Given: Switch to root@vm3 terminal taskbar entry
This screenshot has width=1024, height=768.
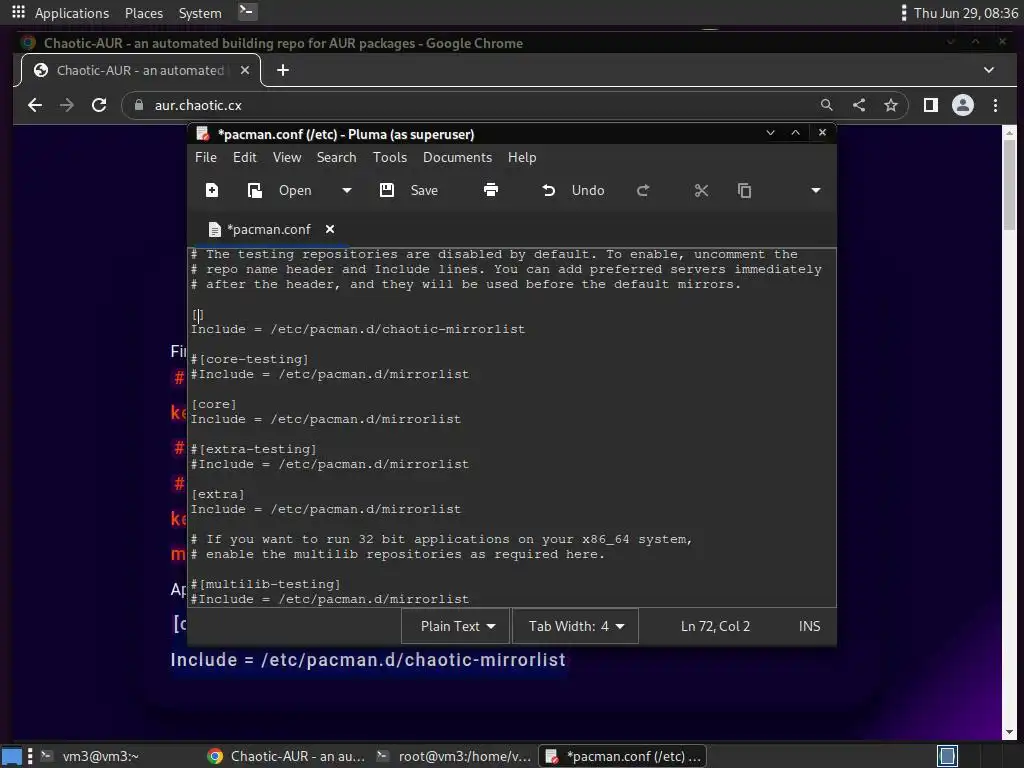Looking at the screenshot, I should click(x=455, y=756).
